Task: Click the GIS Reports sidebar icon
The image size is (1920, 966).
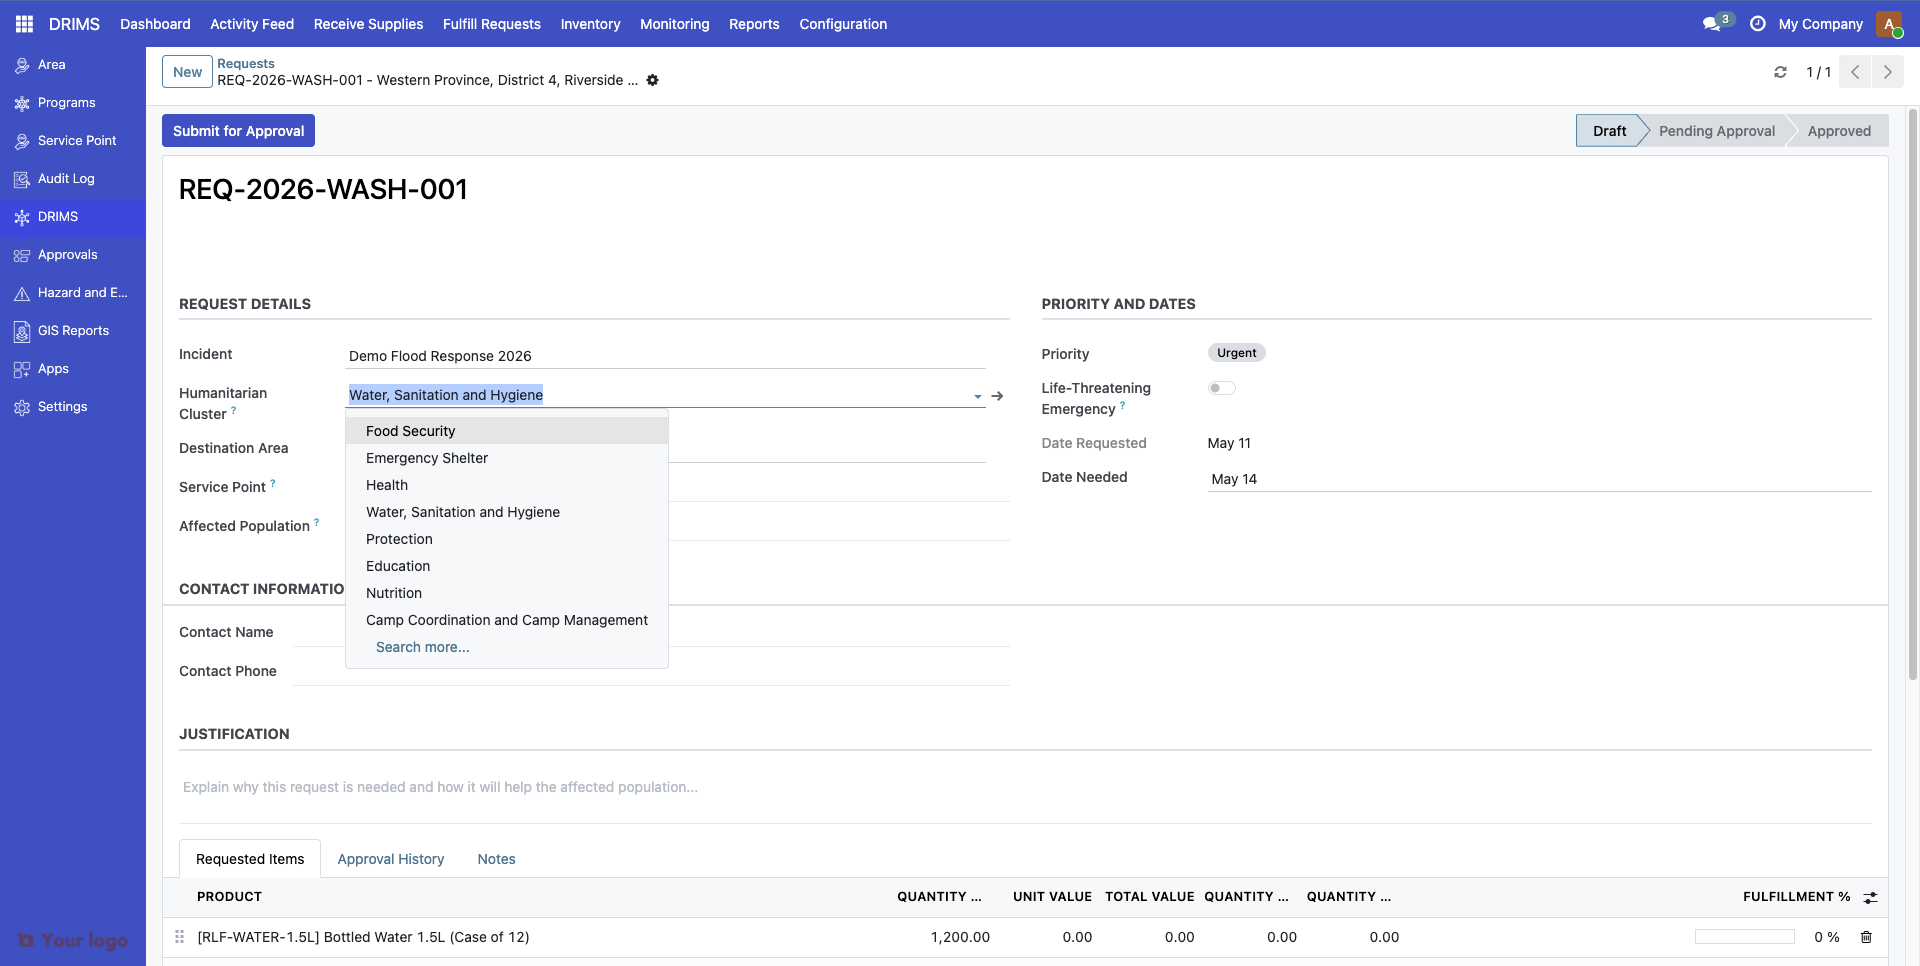Action: tap(22, 331)
